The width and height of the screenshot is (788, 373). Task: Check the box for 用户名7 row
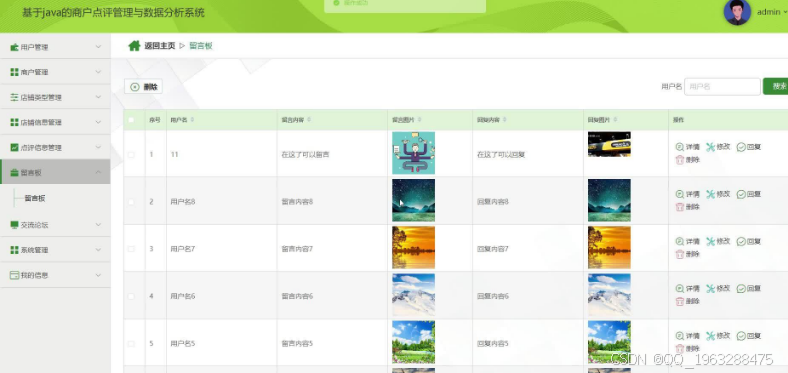[131, 249]
